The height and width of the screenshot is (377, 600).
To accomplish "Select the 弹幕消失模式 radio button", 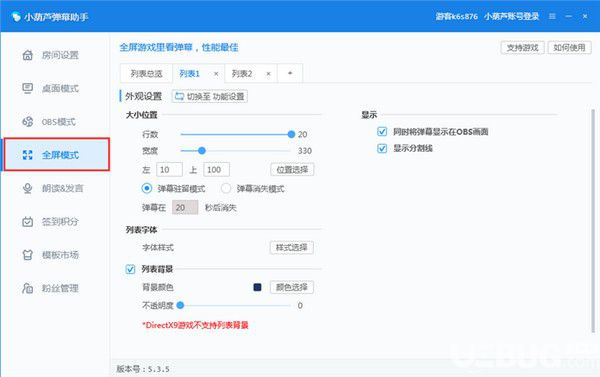I will [226, 188].
